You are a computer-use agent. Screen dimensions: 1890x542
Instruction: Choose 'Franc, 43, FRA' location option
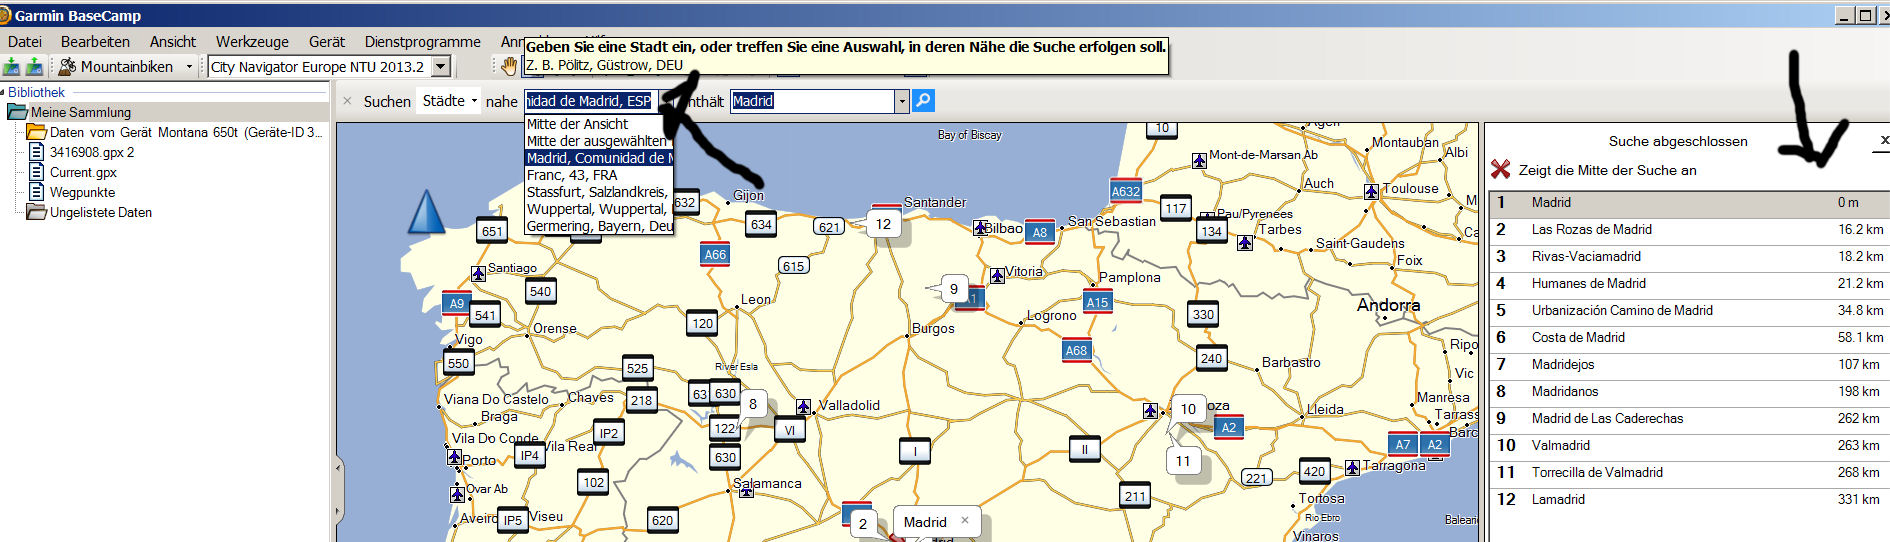[x=599, y=175]
